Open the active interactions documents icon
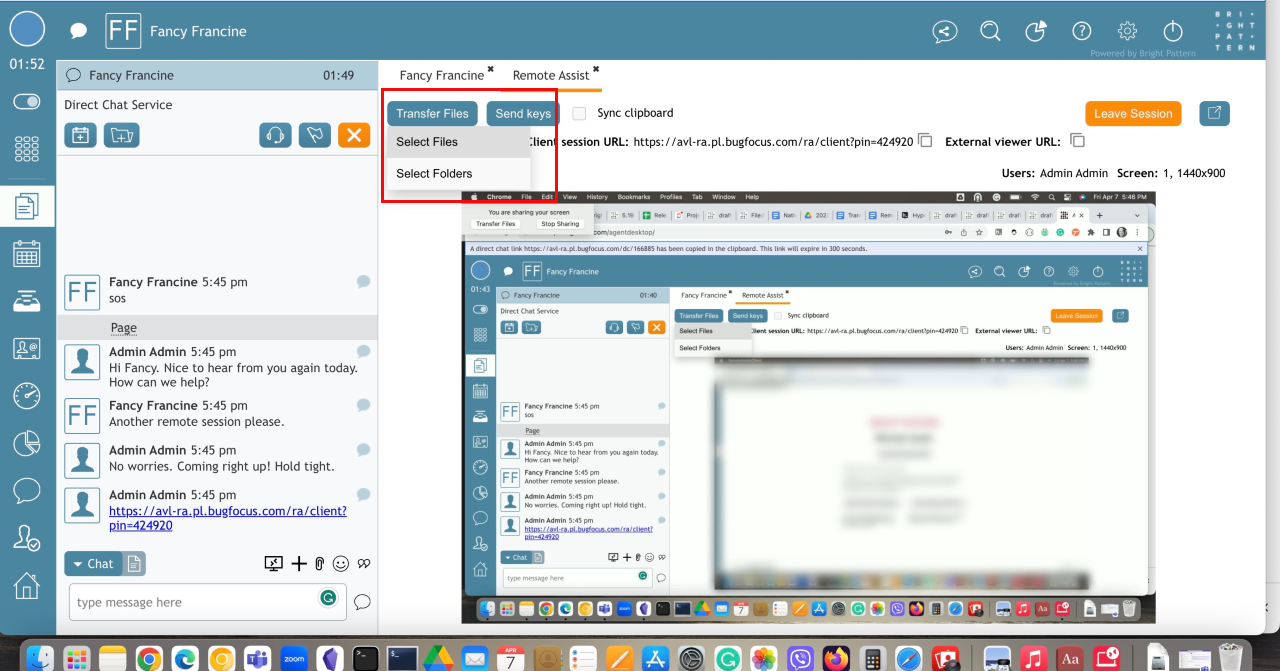The image size is (1280, 671). 27,207
